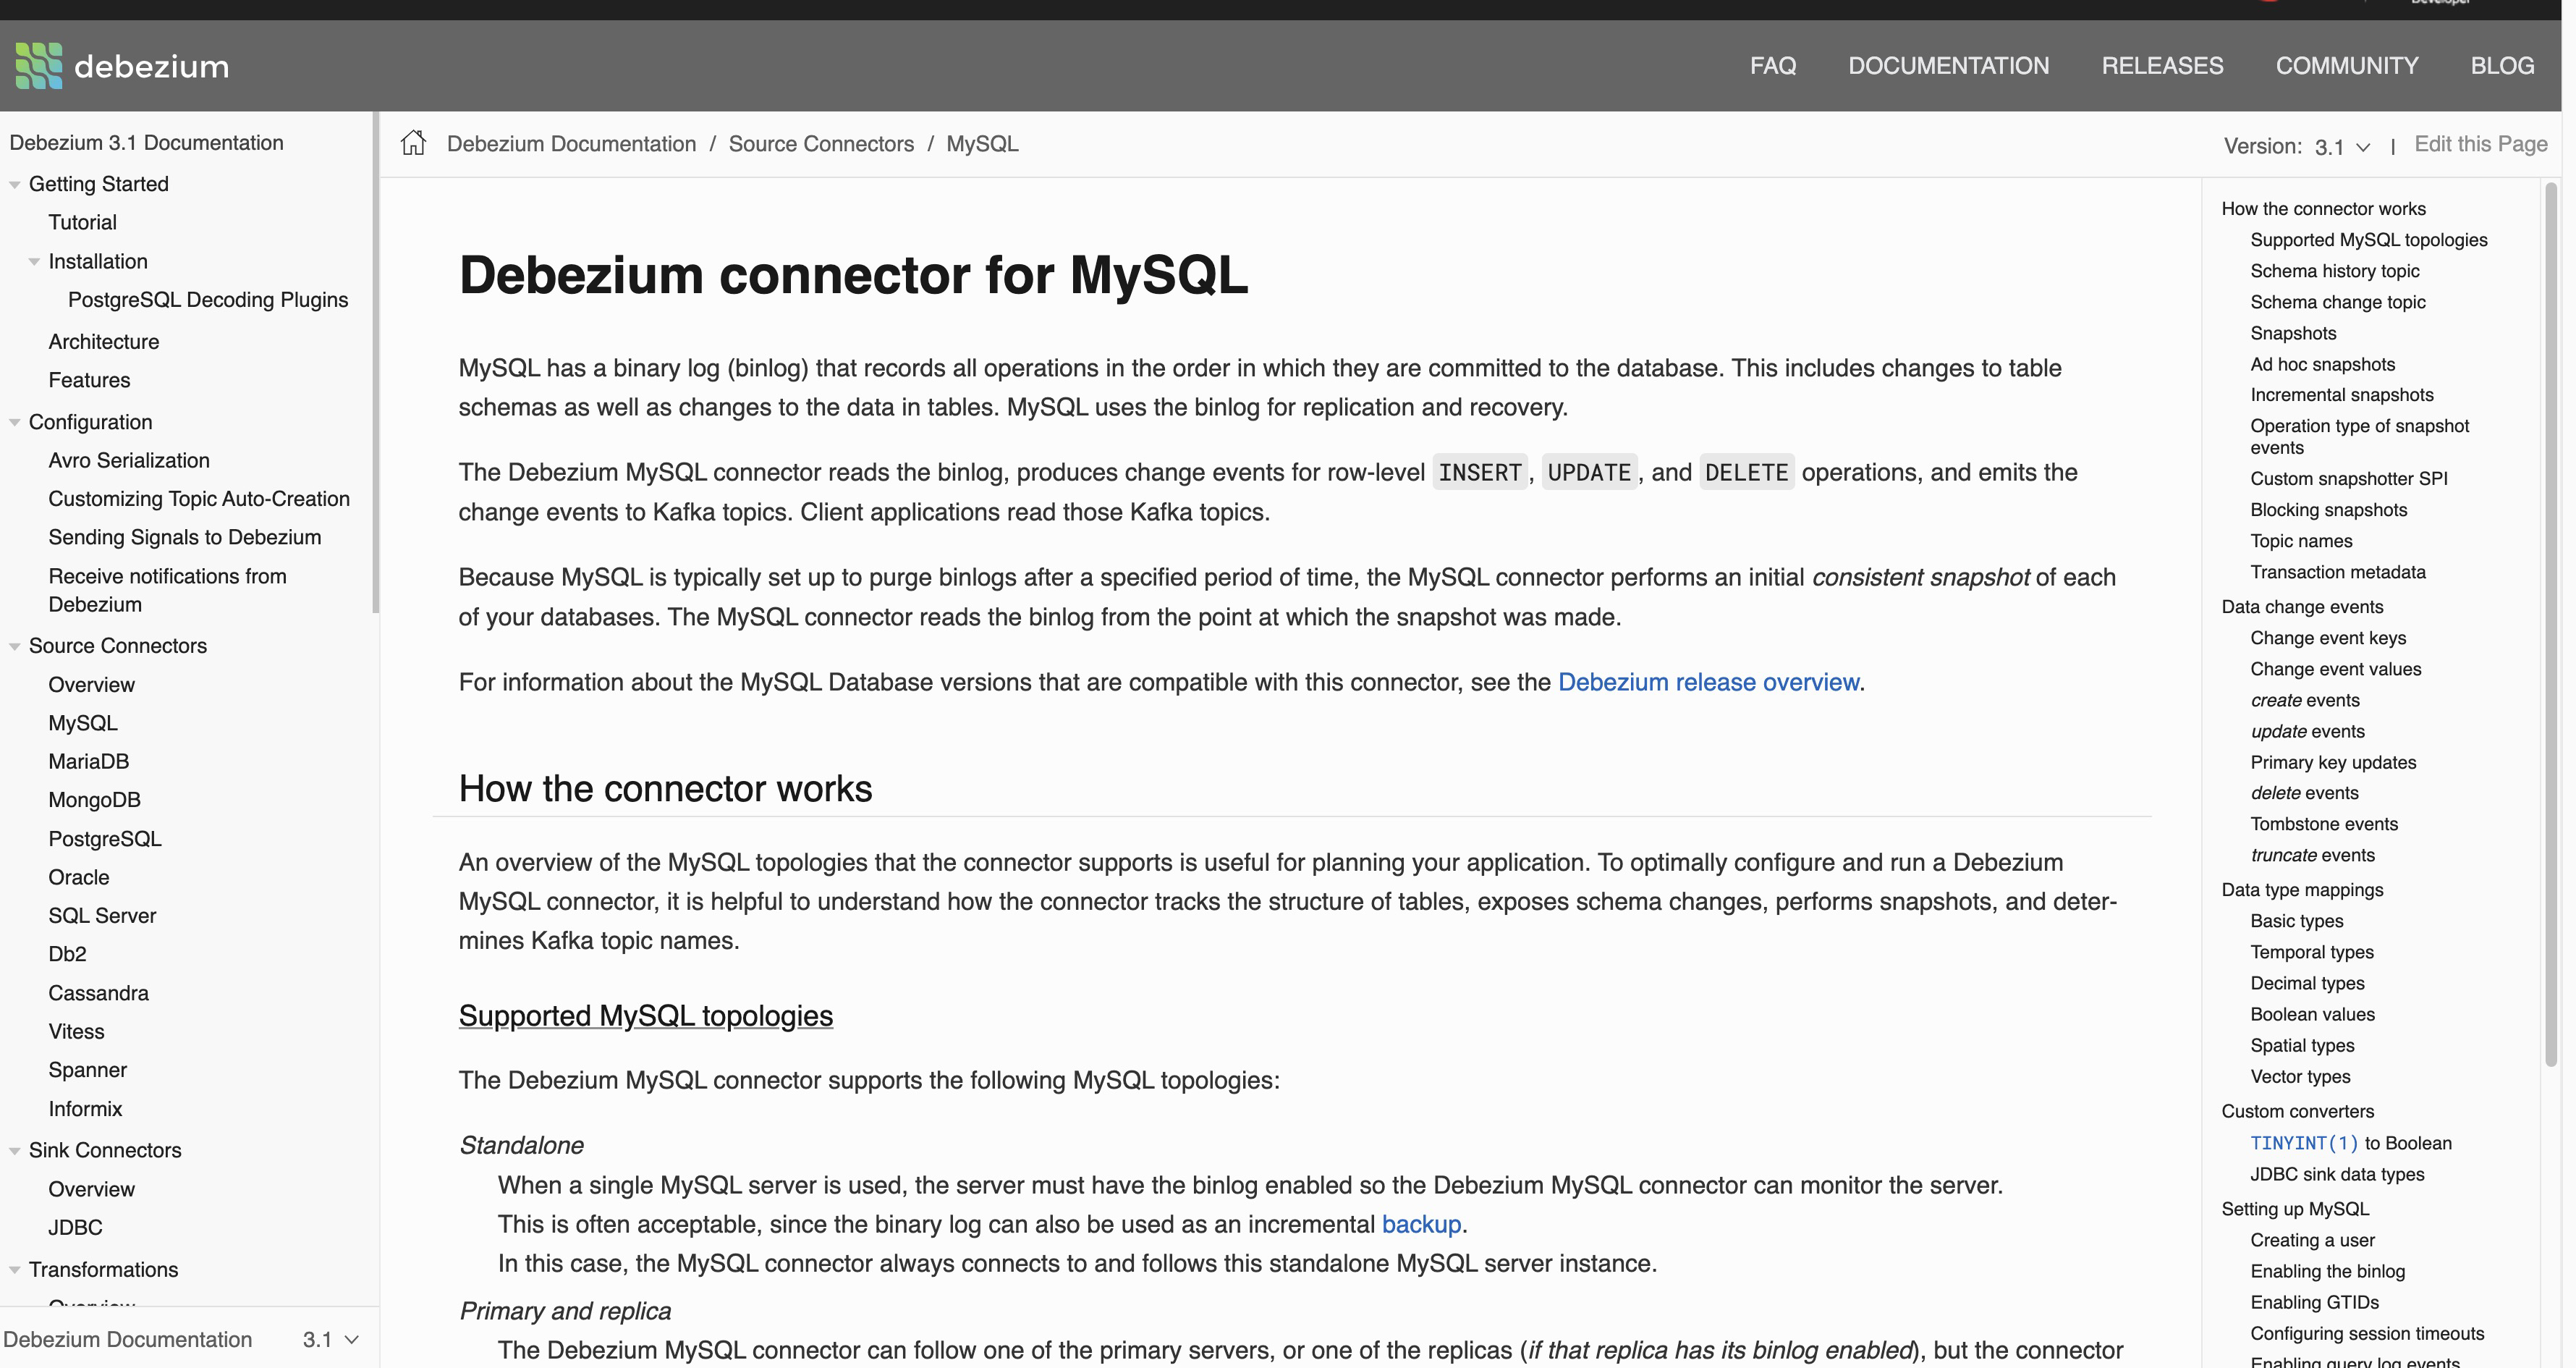2576x1368 pixels.
Task: Collapse the Installation tree node
Action: [34, 262]
